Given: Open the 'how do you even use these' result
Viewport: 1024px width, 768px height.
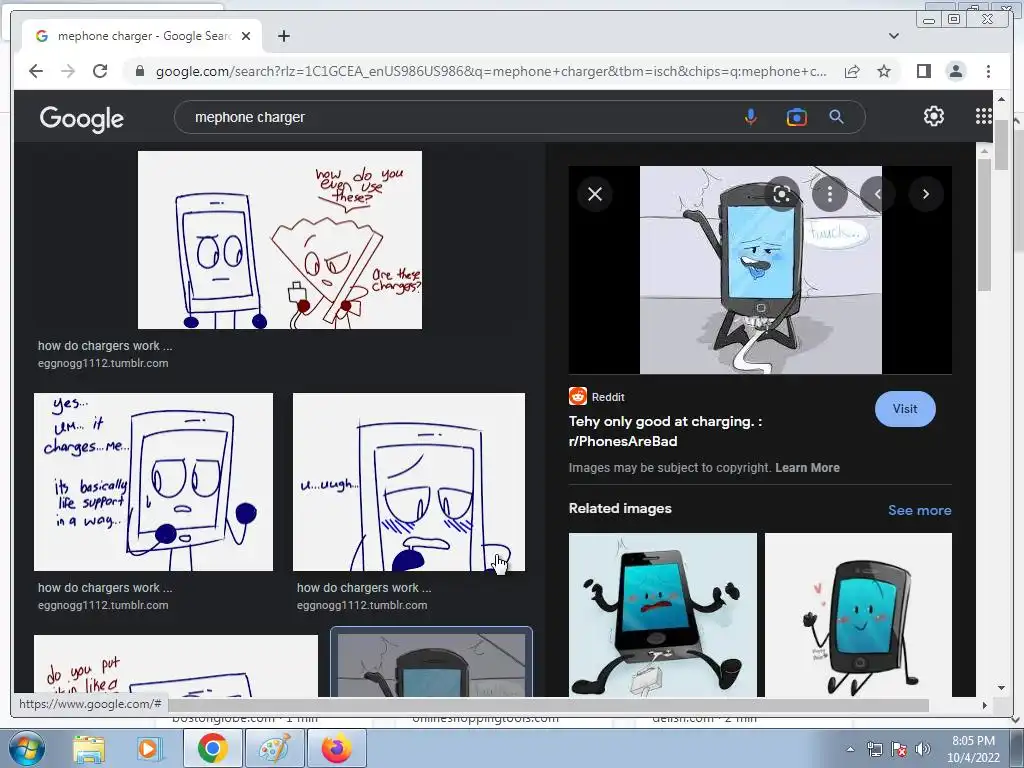Looking at the screenshot, I should click(280, 240).
